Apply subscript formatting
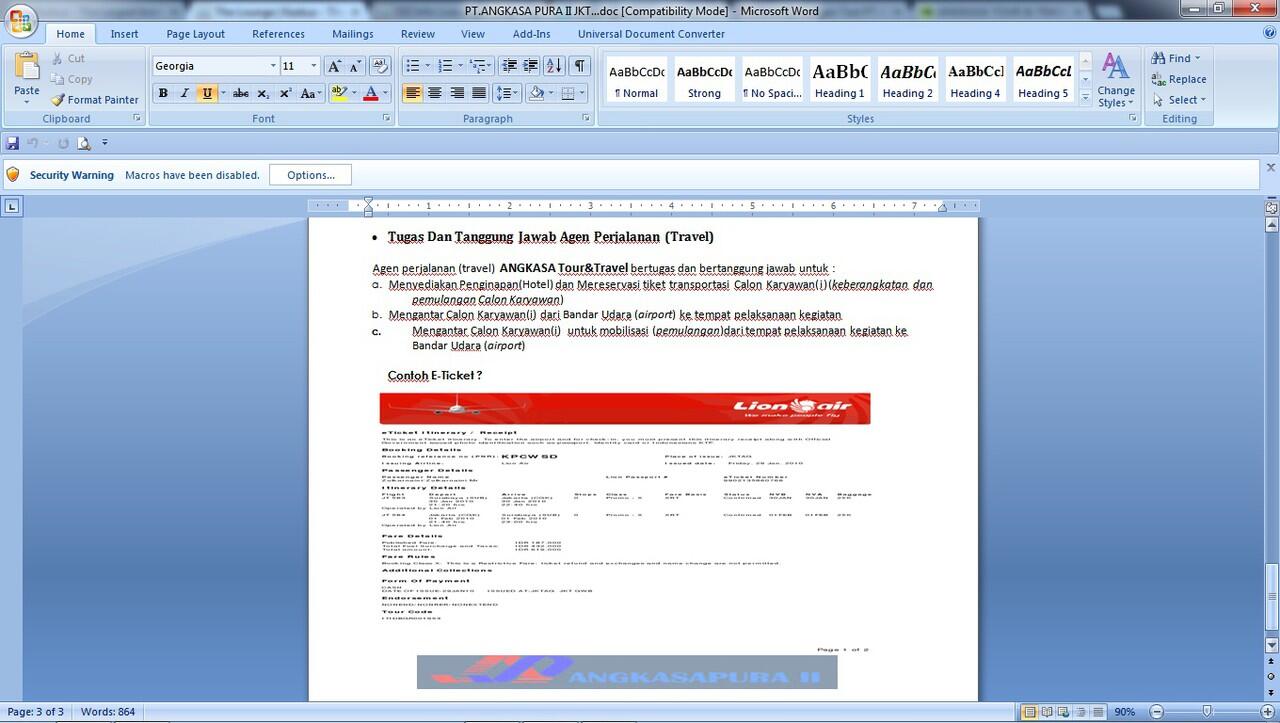The height and width of the screenshot is (723, 1280). 263,93
